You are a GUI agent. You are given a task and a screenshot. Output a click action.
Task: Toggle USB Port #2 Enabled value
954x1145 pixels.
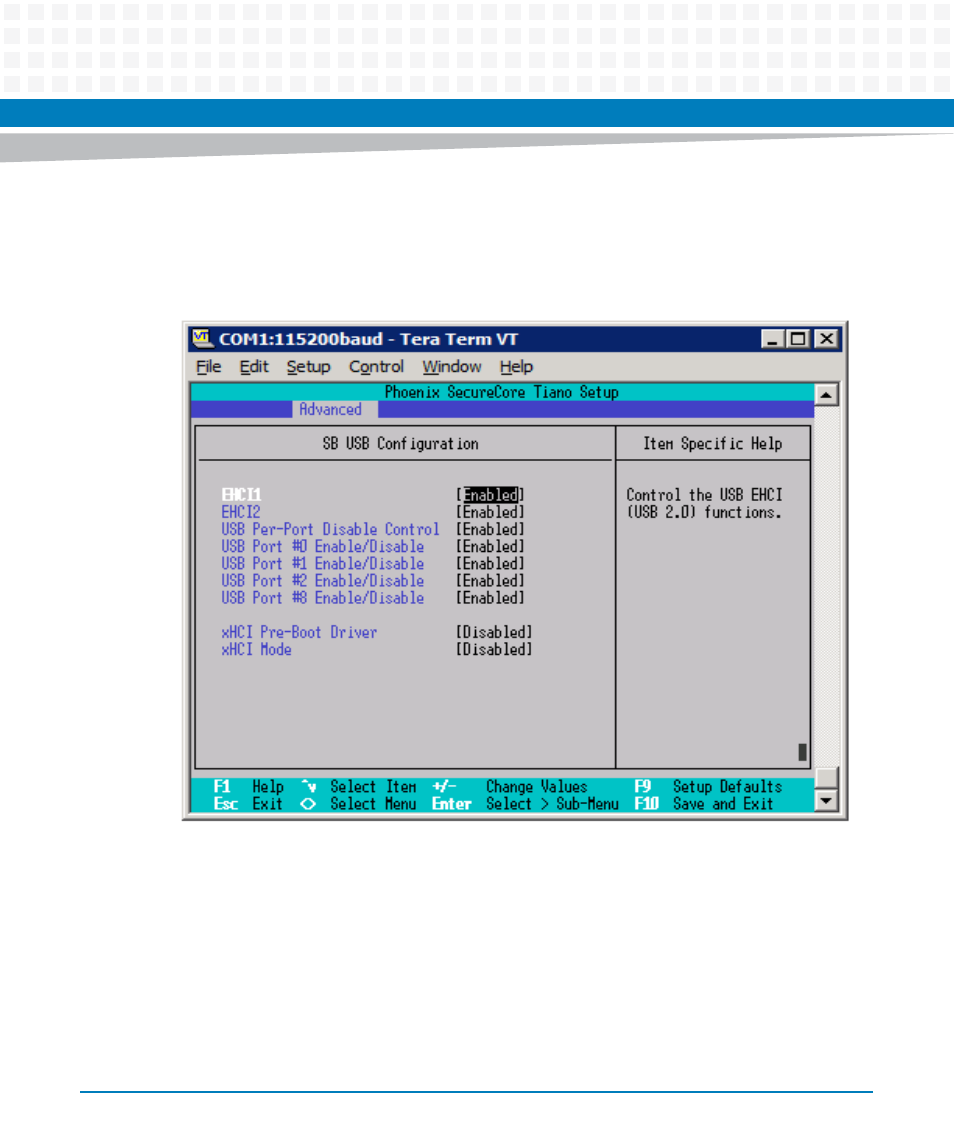coord(490,581)
